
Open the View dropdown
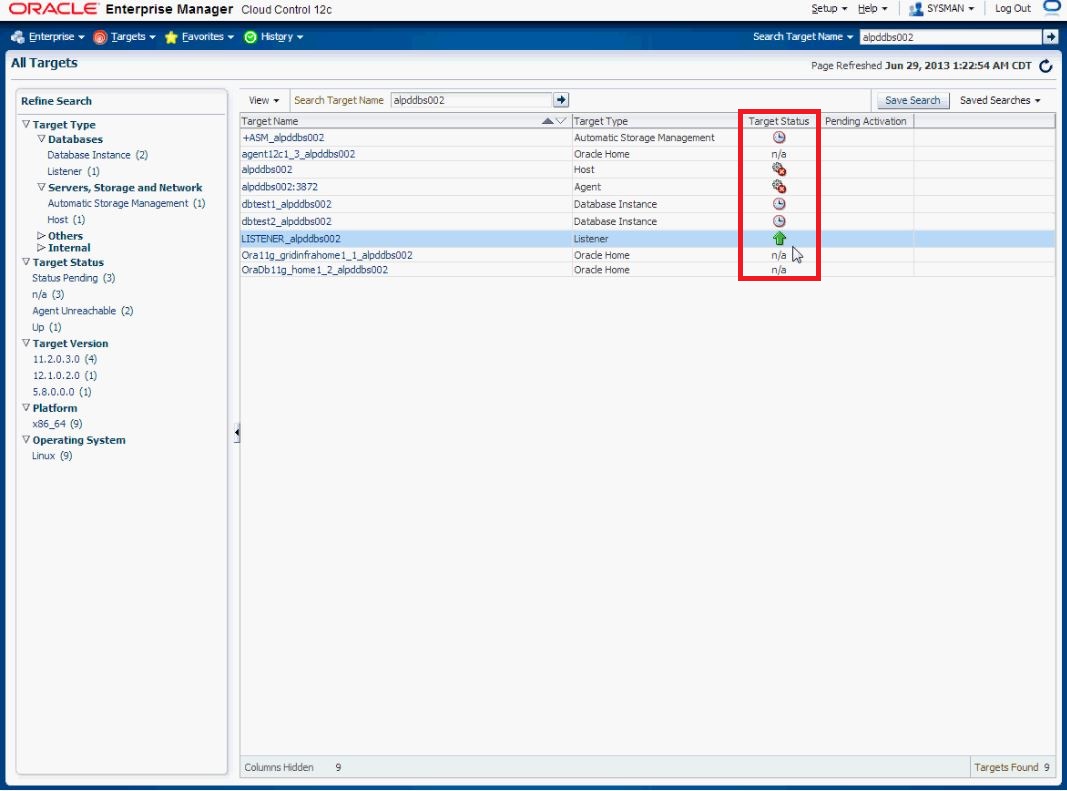click(262, 100)
